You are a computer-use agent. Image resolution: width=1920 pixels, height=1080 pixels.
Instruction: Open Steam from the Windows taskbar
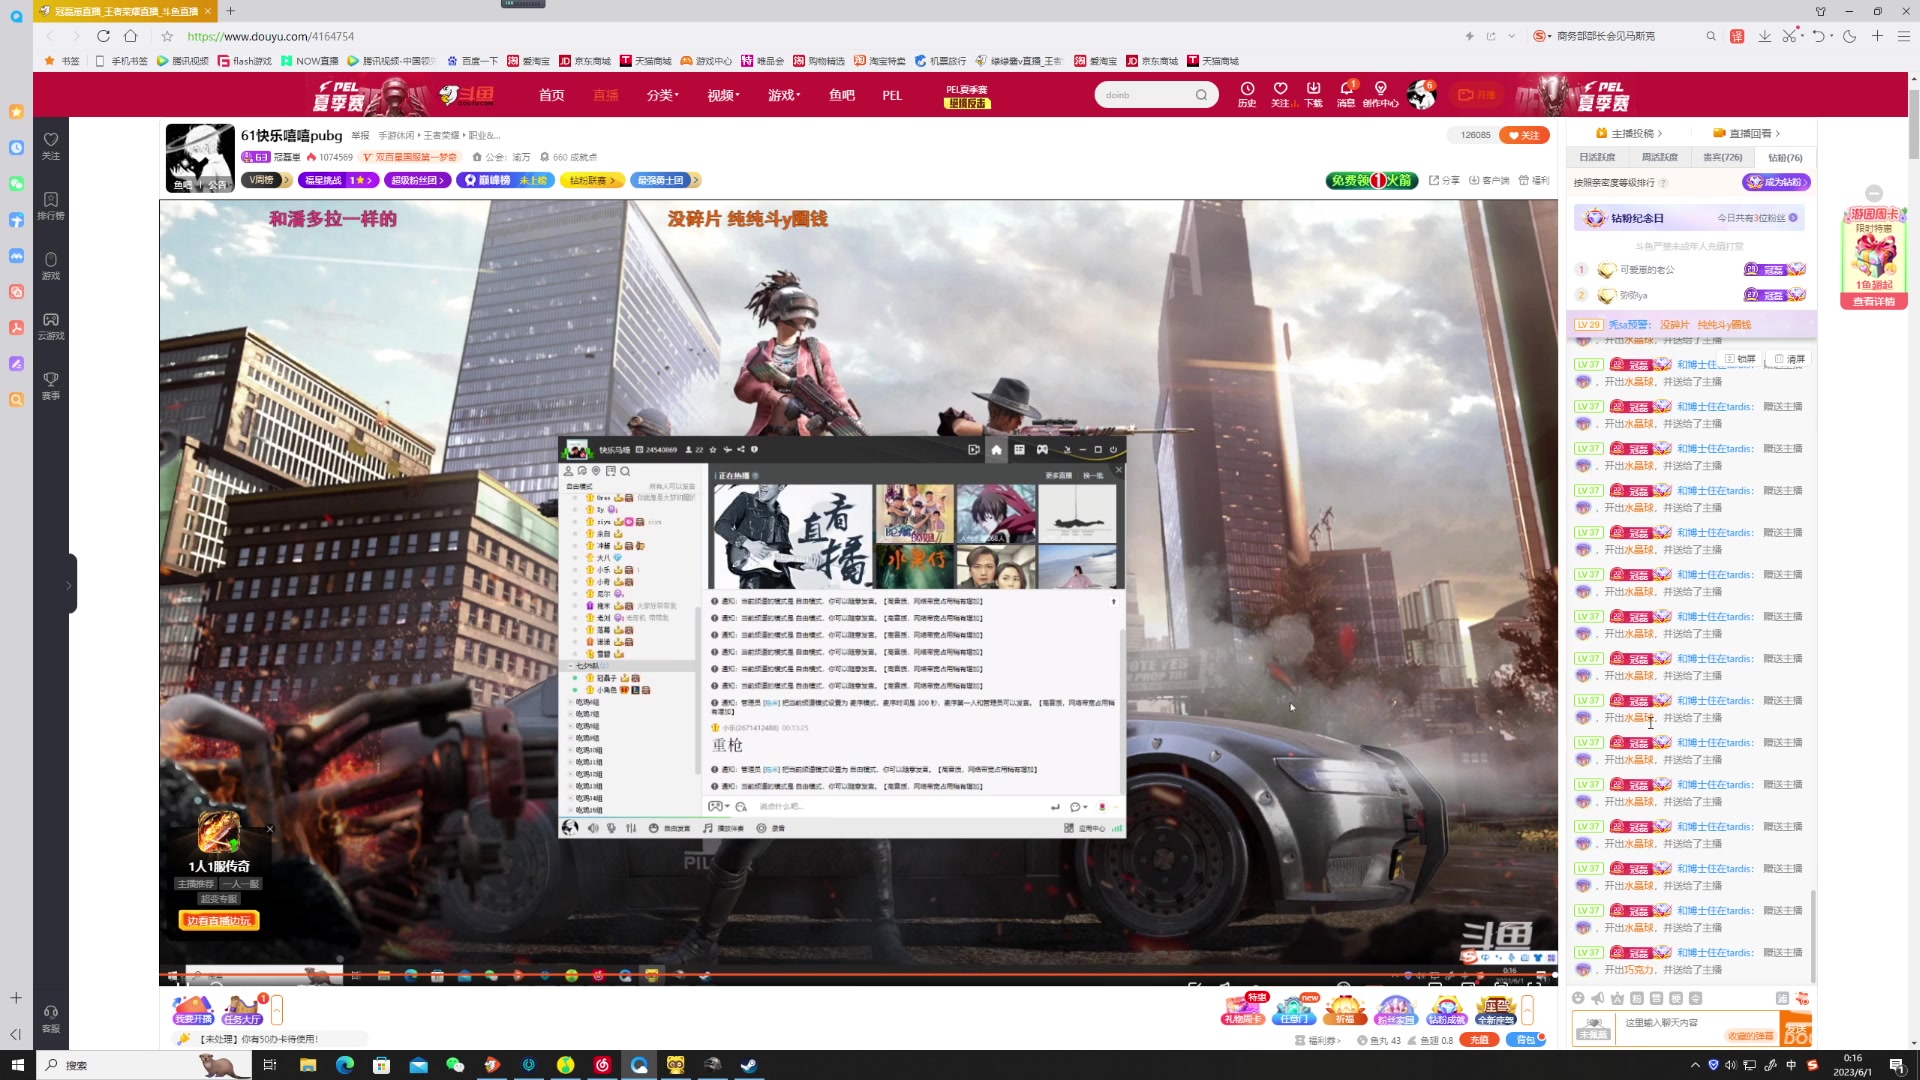click(x=750, y=1065)
